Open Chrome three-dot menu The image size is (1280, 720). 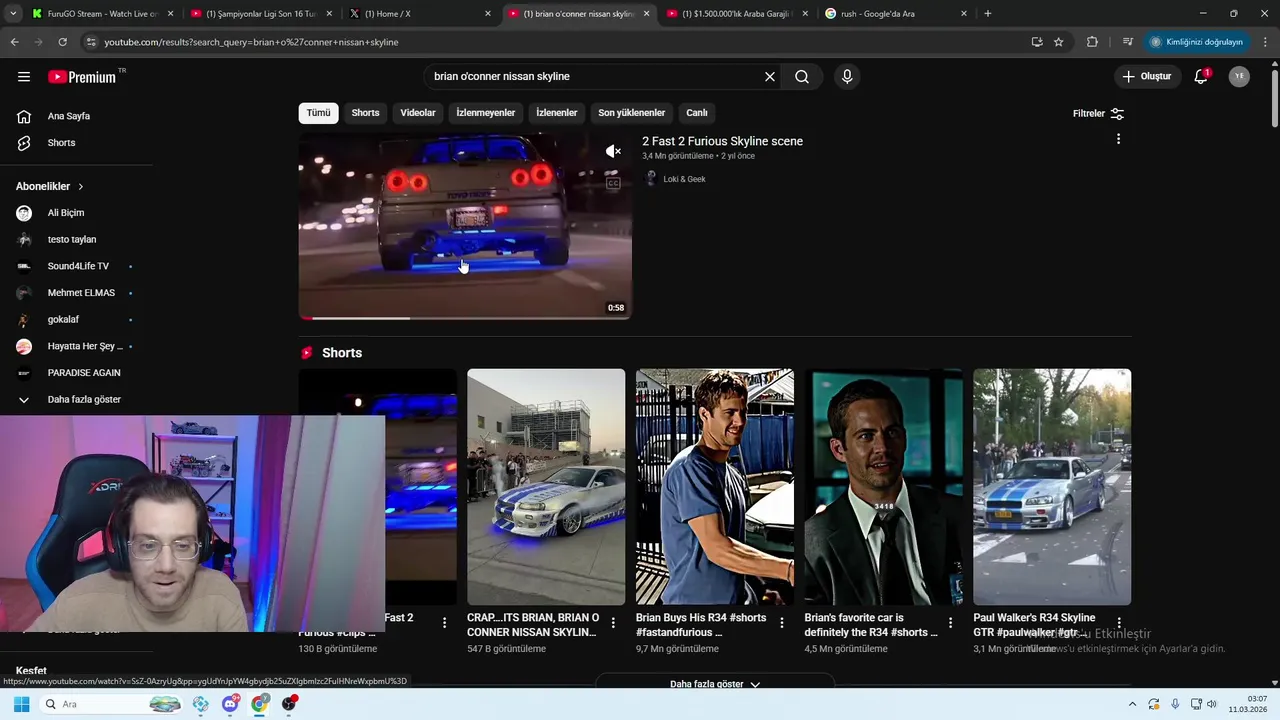1266,42
